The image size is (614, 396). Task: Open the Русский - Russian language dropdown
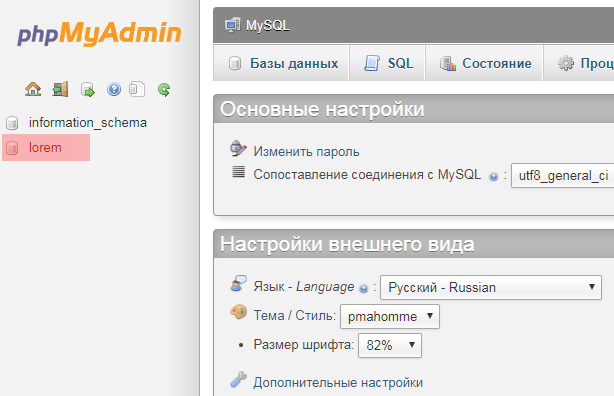[x=491, y=288]
